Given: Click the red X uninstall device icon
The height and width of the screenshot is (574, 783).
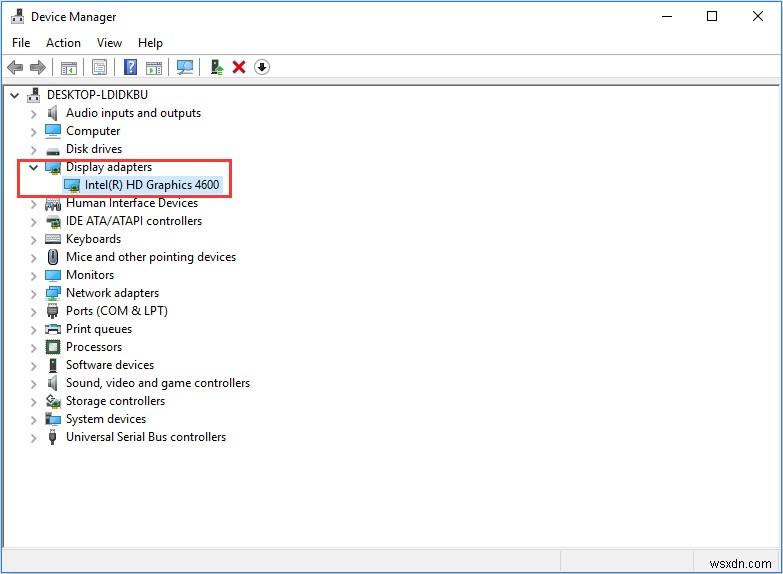Looking at the screenshot, I should tap(239, 67).
